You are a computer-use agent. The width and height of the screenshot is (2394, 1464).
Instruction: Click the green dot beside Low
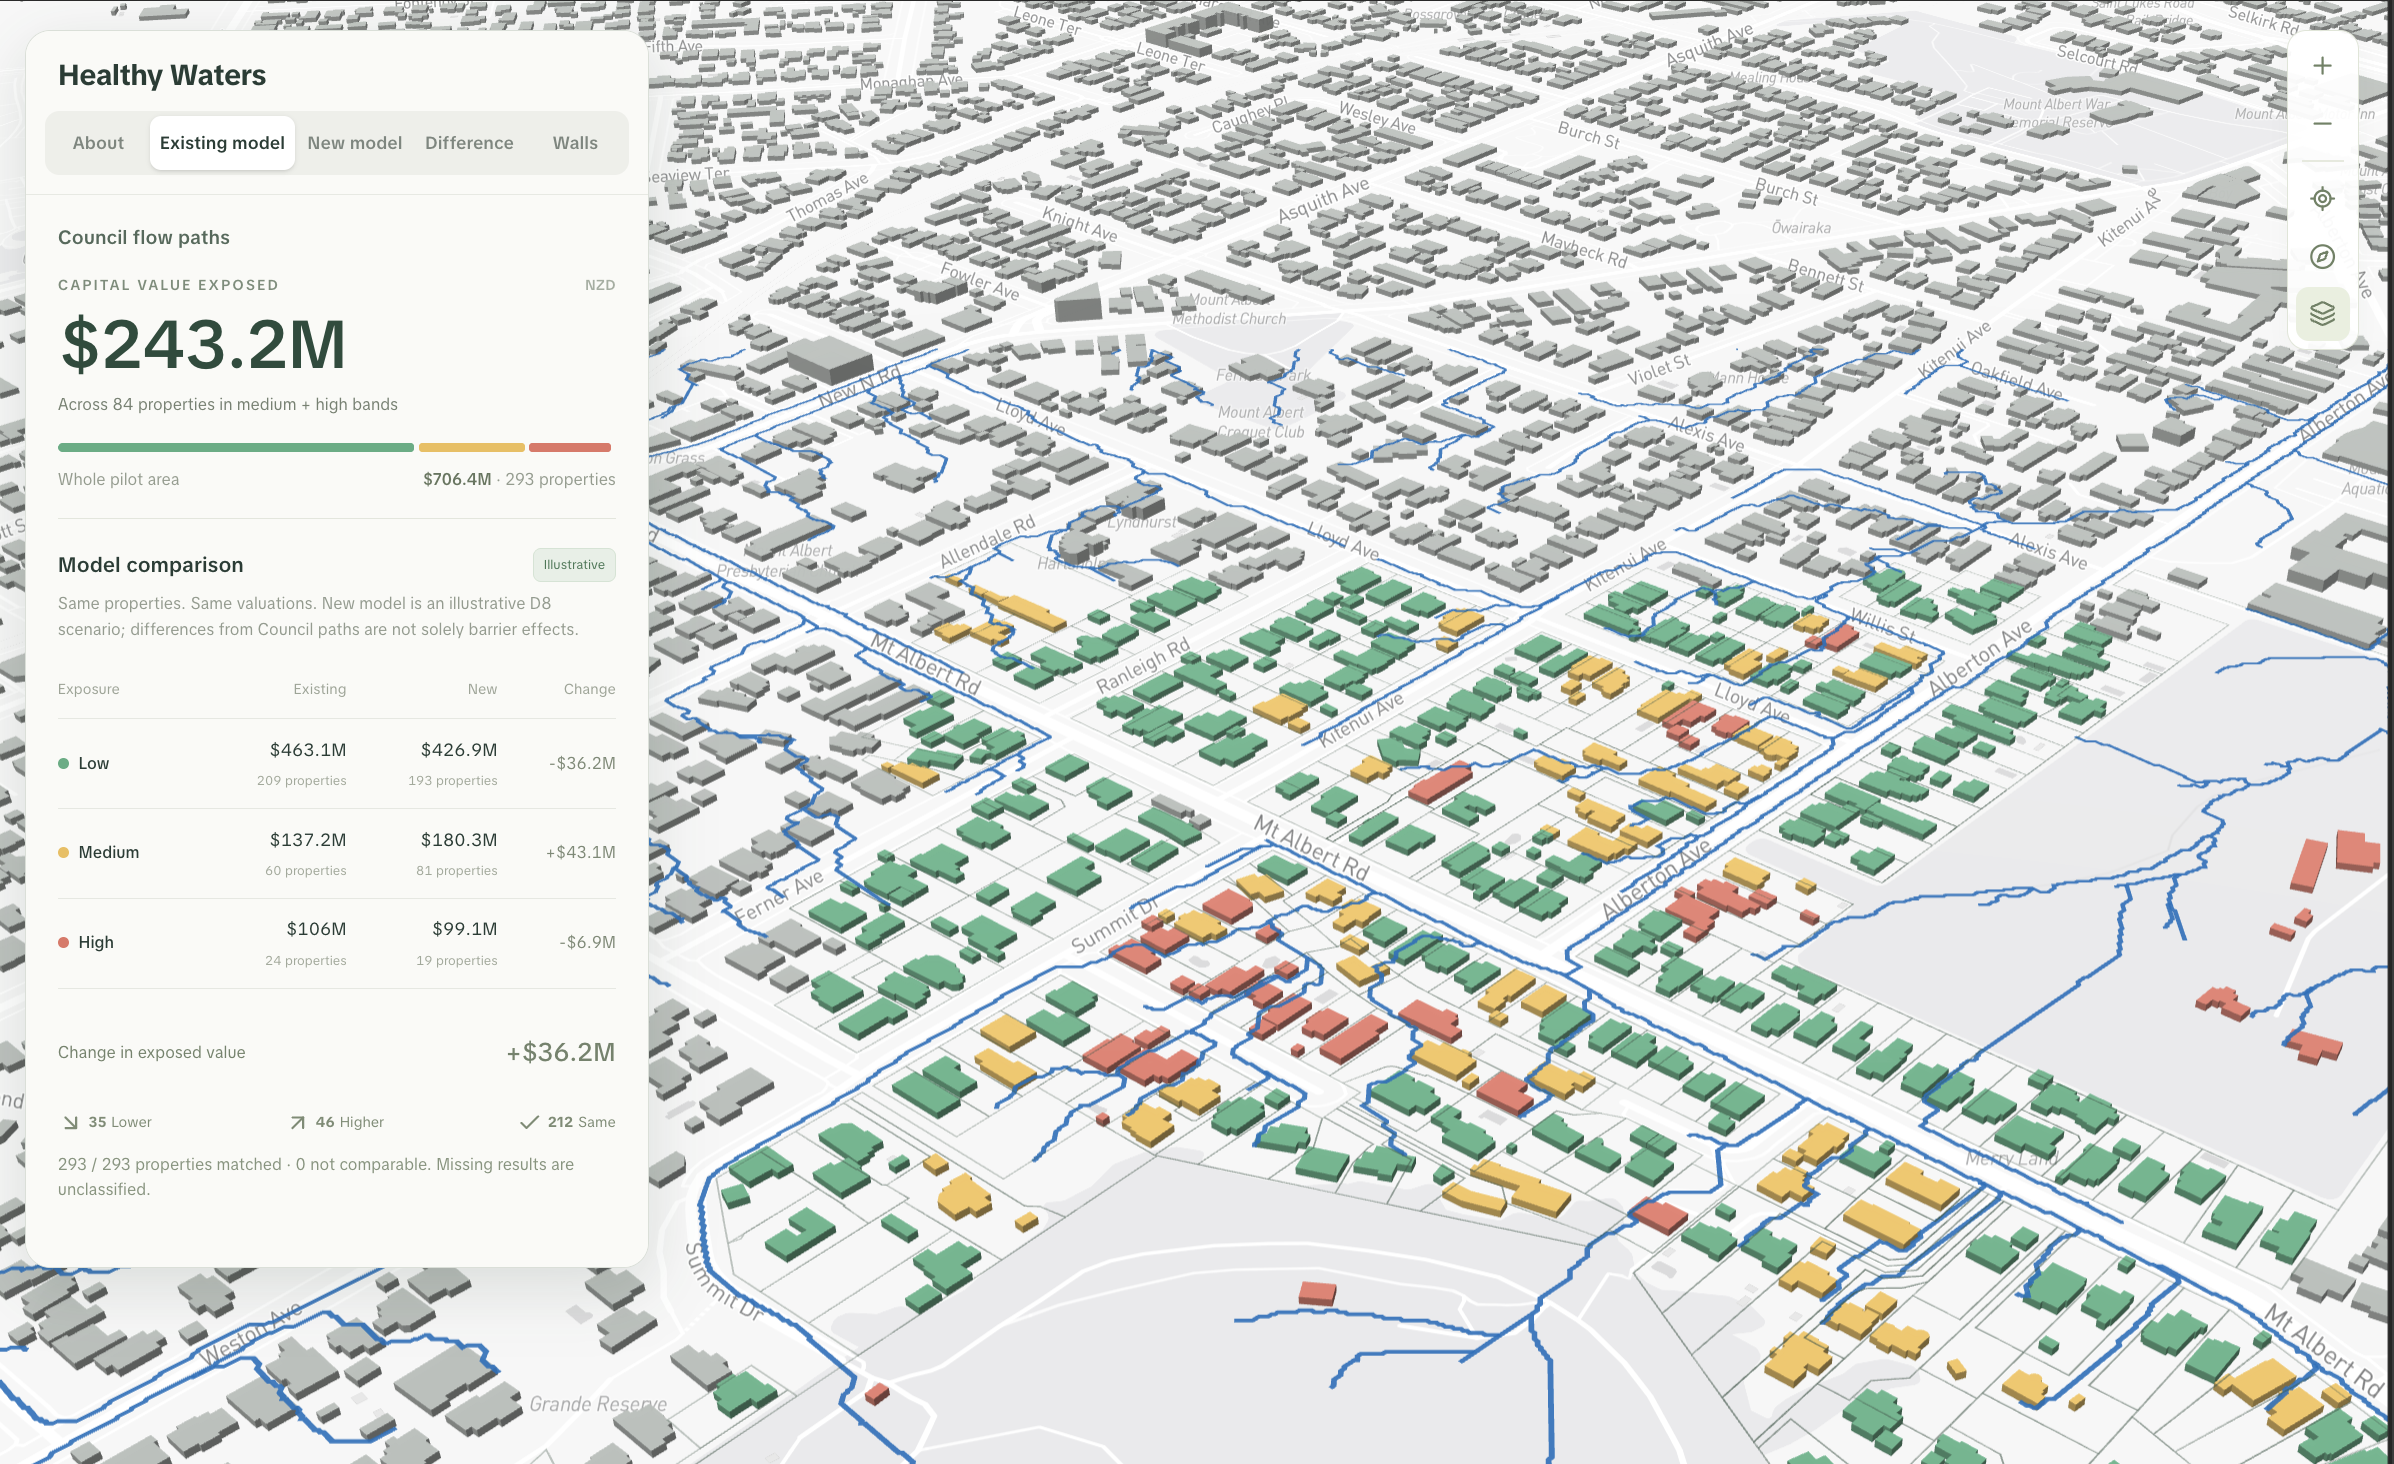click(x=64, y=763)
